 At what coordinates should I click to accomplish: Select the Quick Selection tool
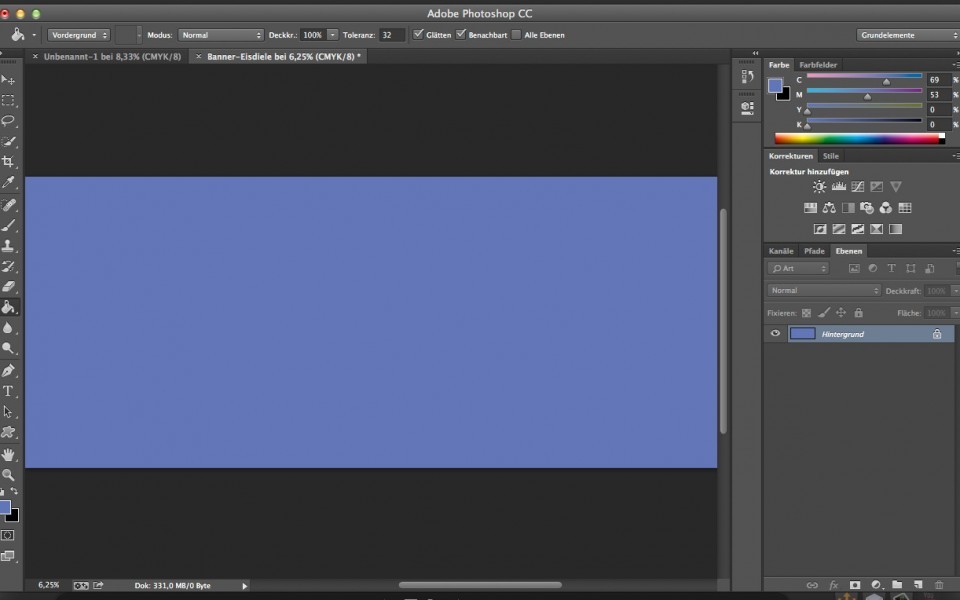[8, 141]
